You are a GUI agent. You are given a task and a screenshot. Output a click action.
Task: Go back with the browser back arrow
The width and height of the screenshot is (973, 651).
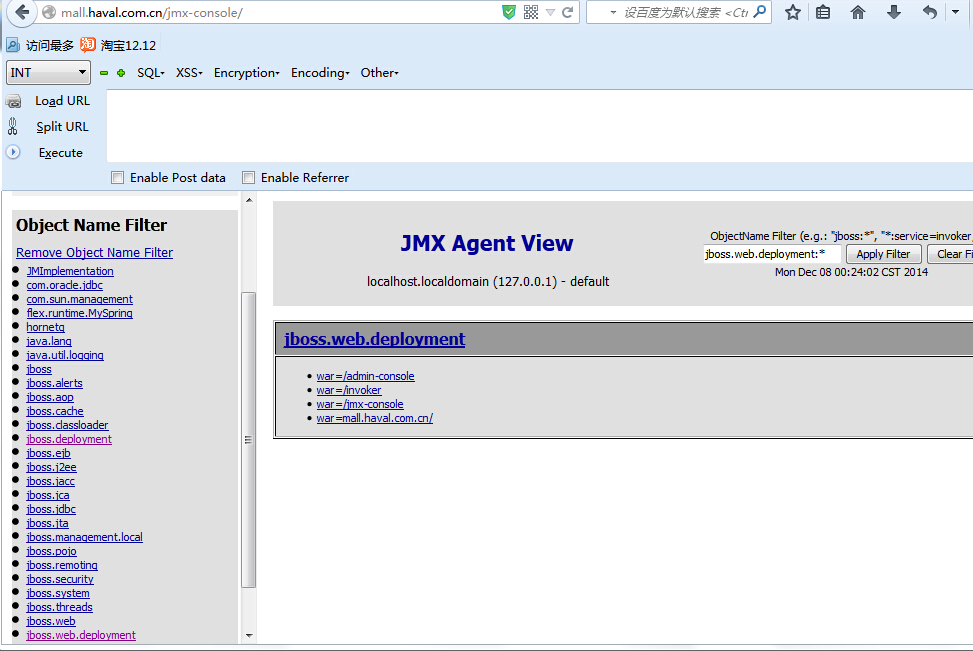[22, 12]
